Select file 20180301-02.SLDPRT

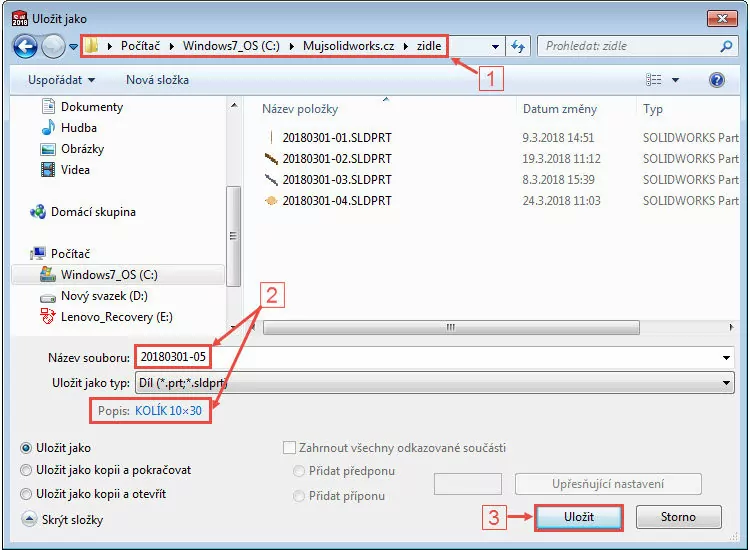(x=337, y=159)
